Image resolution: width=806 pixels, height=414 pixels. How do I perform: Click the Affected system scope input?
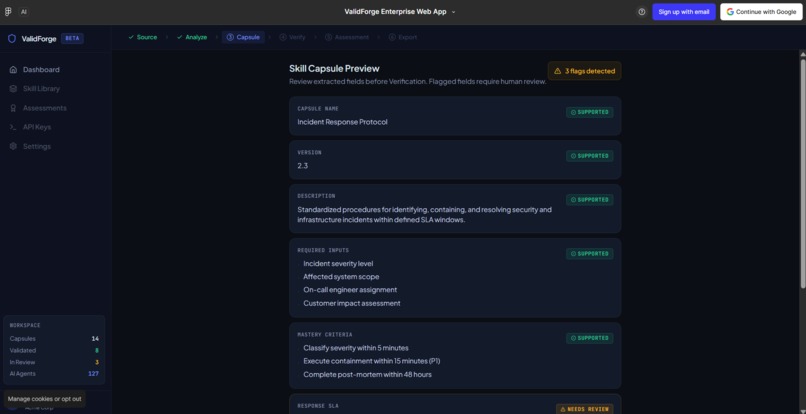pos(341,277)
